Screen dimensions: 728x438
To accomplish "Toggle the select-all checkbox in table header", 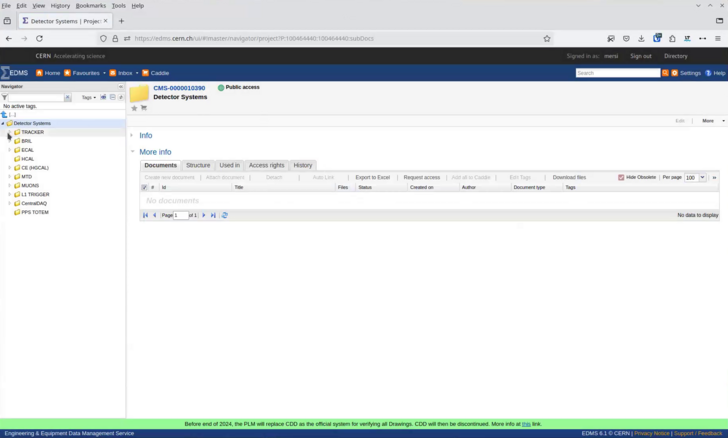I will (x=144, y=187).
